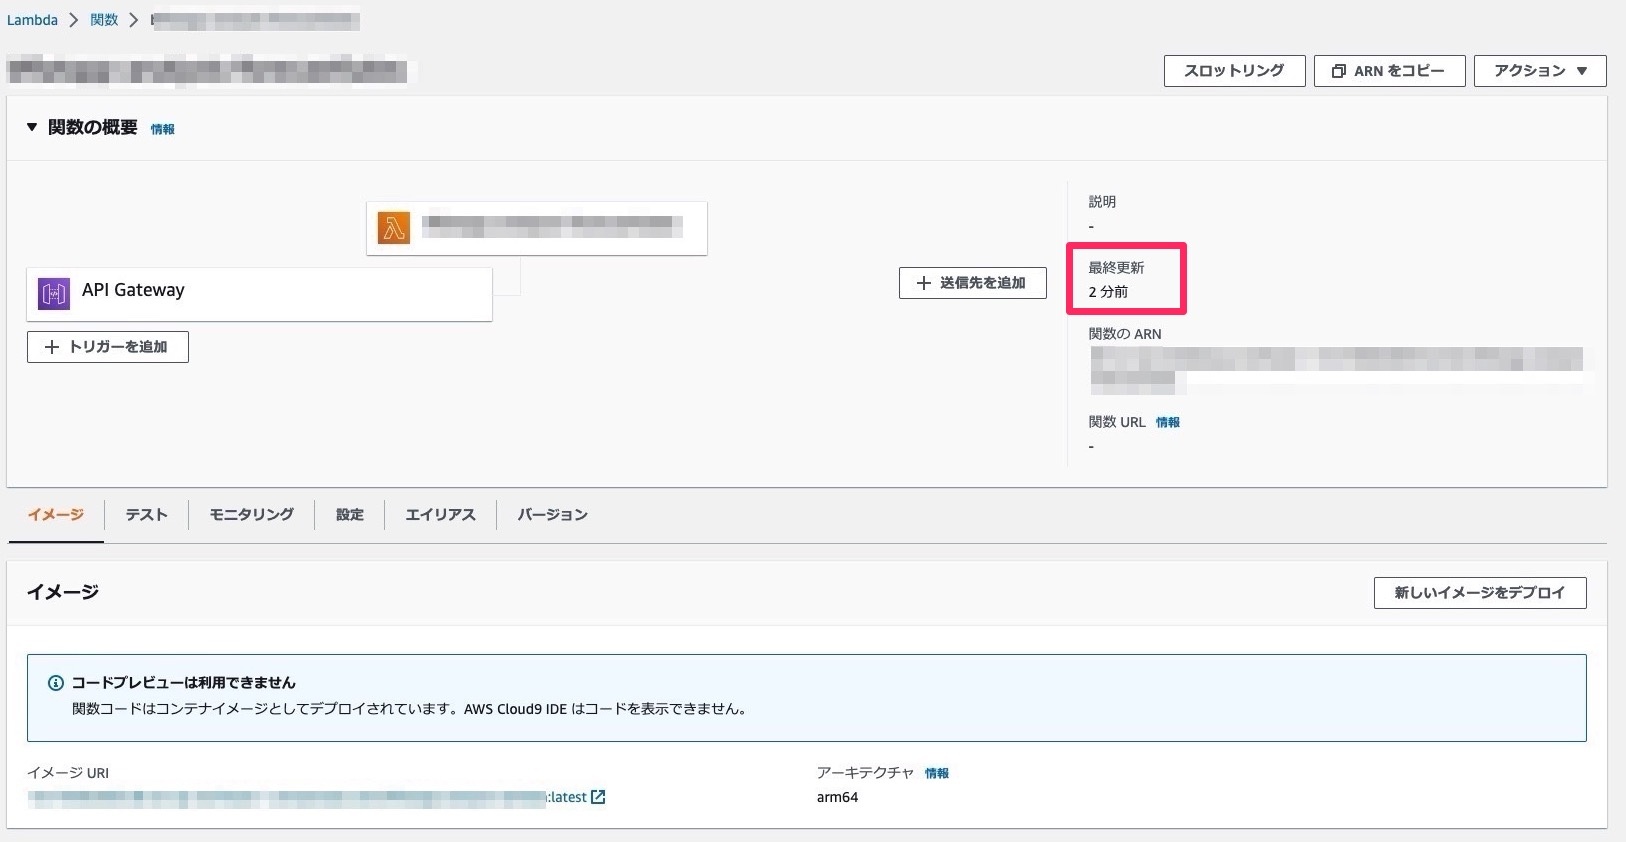Go to the エイリアス tab
The image size is (1626, 842).
(440, 514)
